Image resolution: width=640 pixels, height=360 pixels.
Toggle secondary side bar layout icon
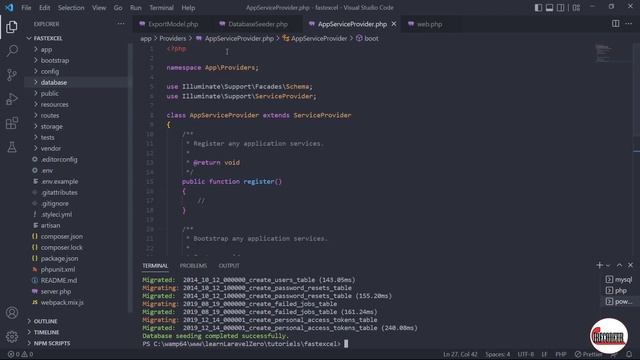click(x=561, y=7)
